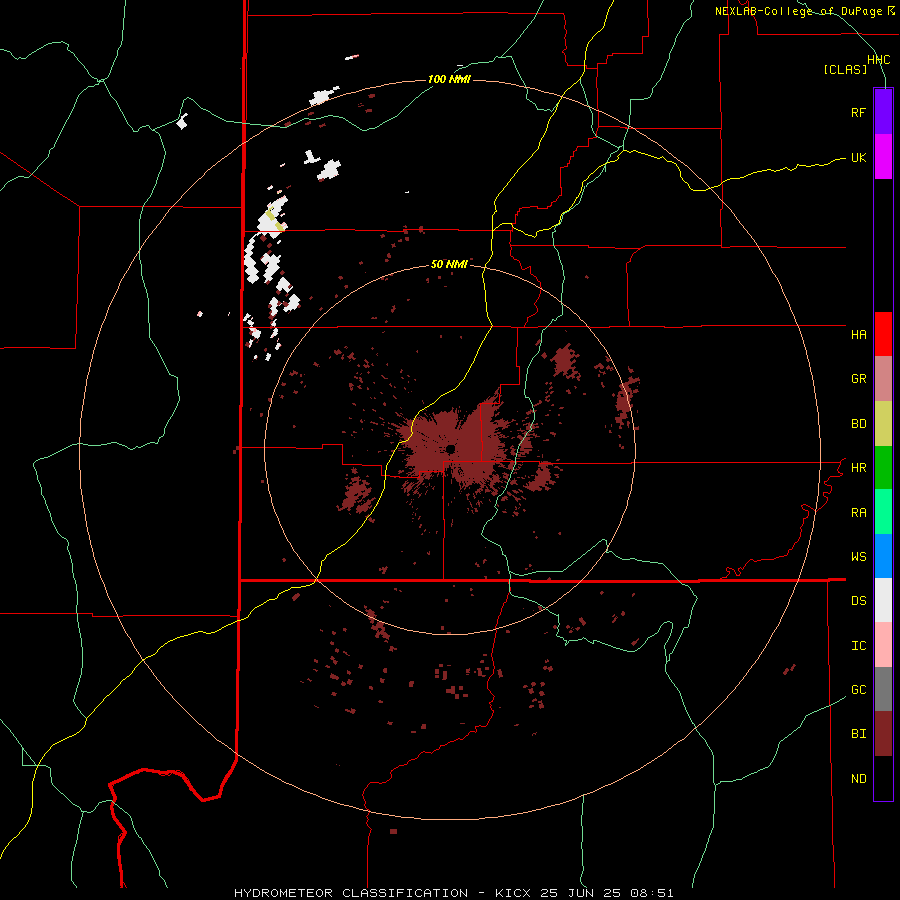
Task: Click the RF purple legend swatch
Action: 883,112
